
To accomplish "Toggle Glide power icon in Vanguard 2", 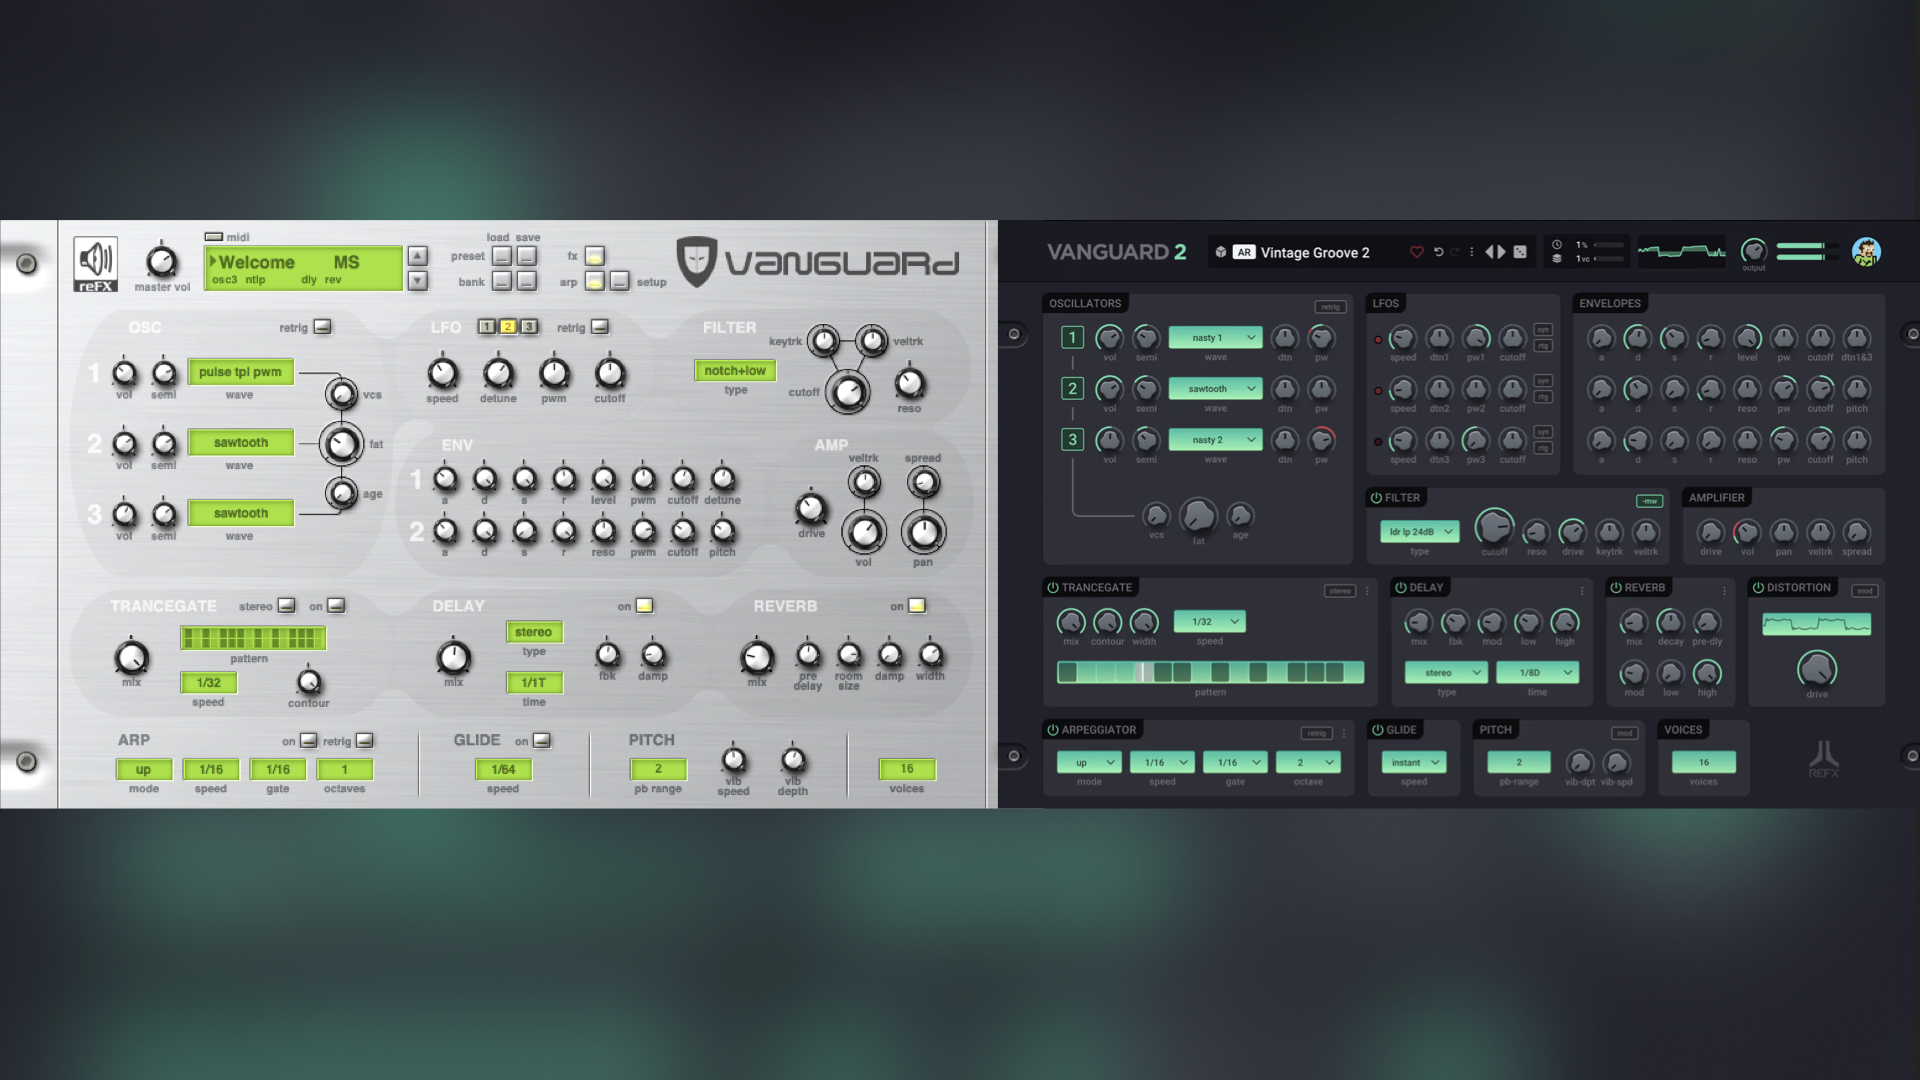I will tap(1378, 730).
